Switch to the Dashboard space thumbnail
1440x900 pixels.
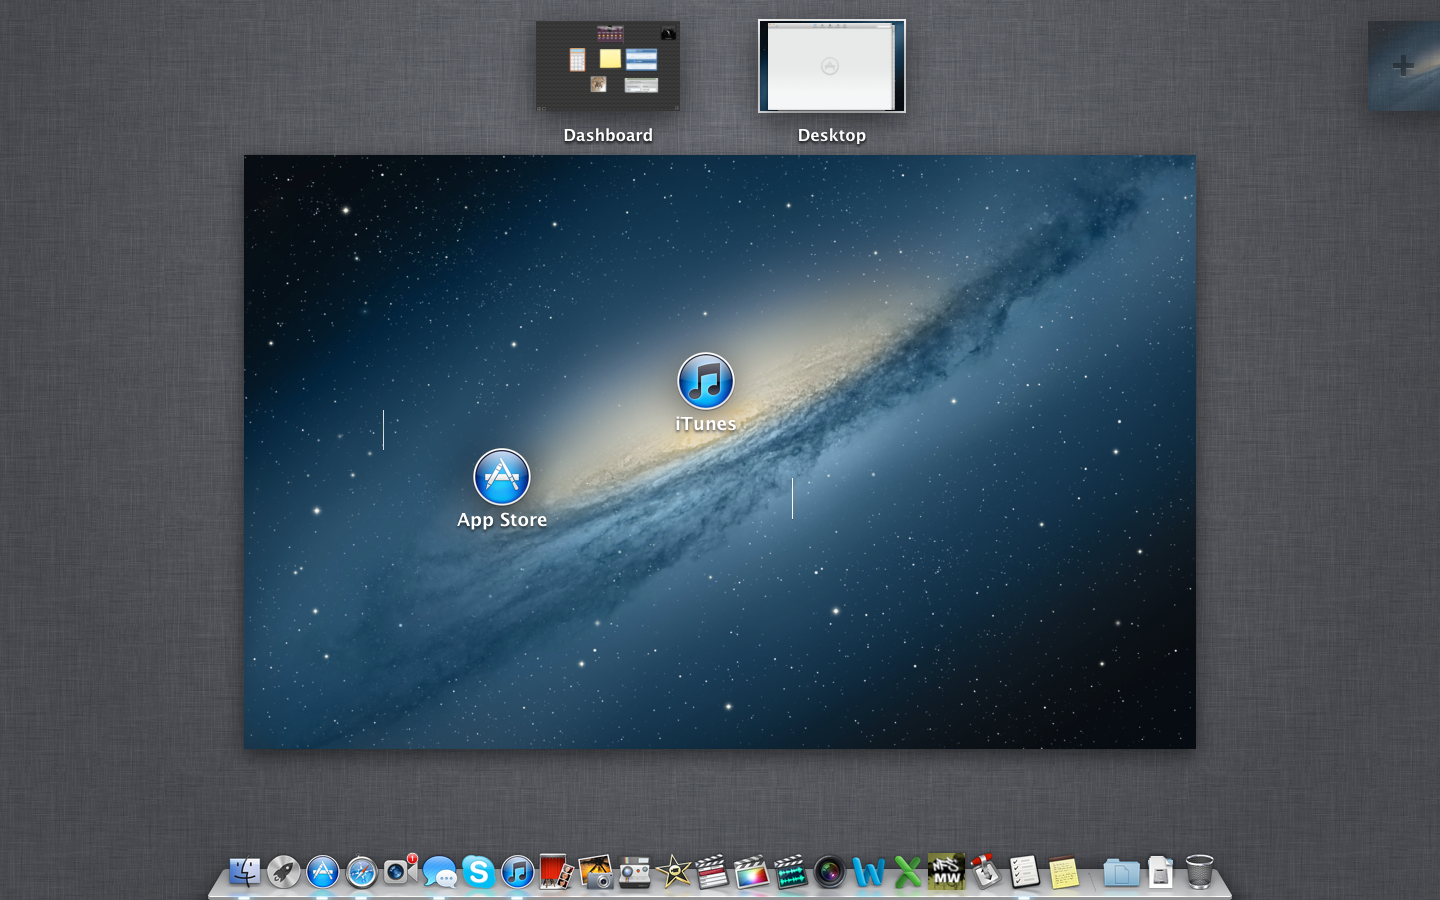[608, 66]
